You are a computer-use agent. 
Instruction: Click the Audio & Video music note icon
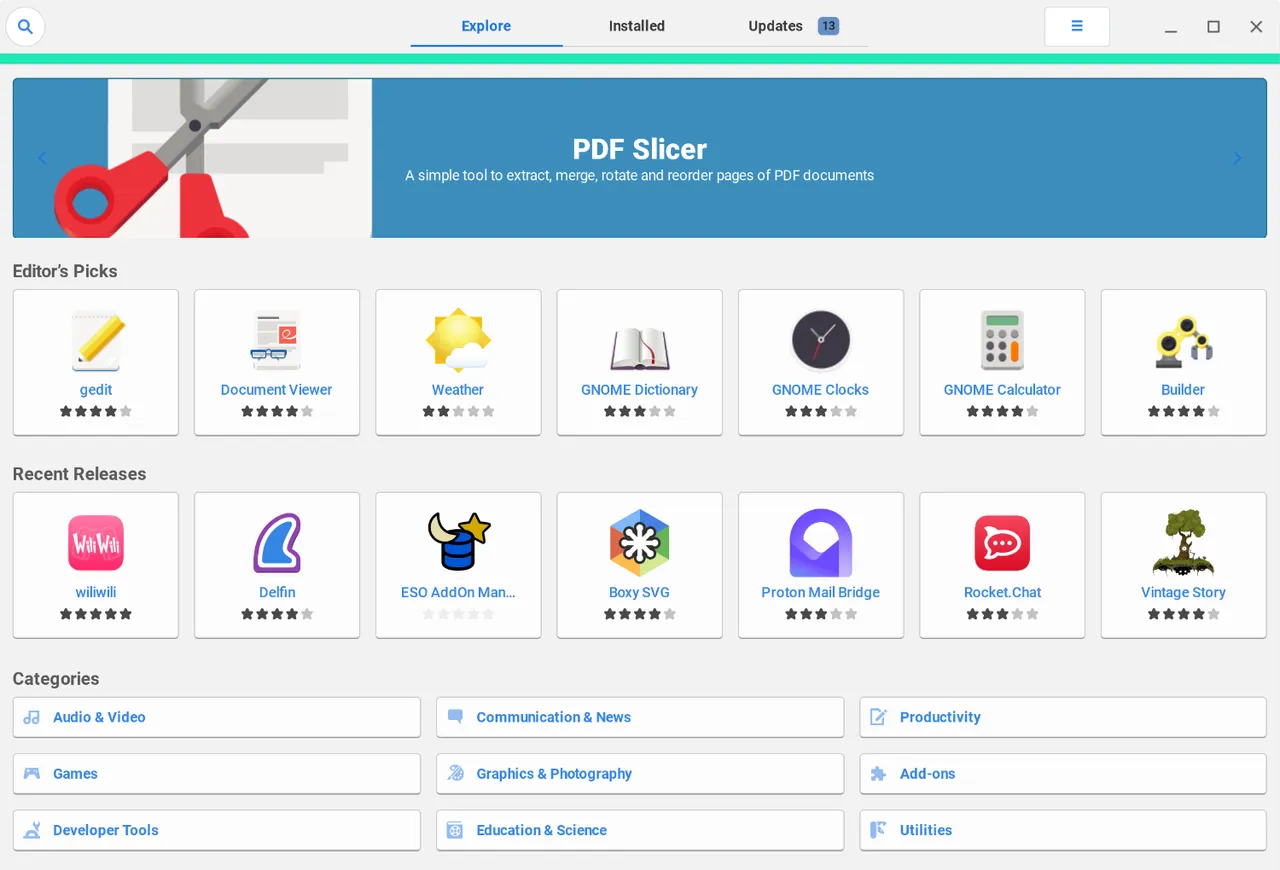(32, 717)
